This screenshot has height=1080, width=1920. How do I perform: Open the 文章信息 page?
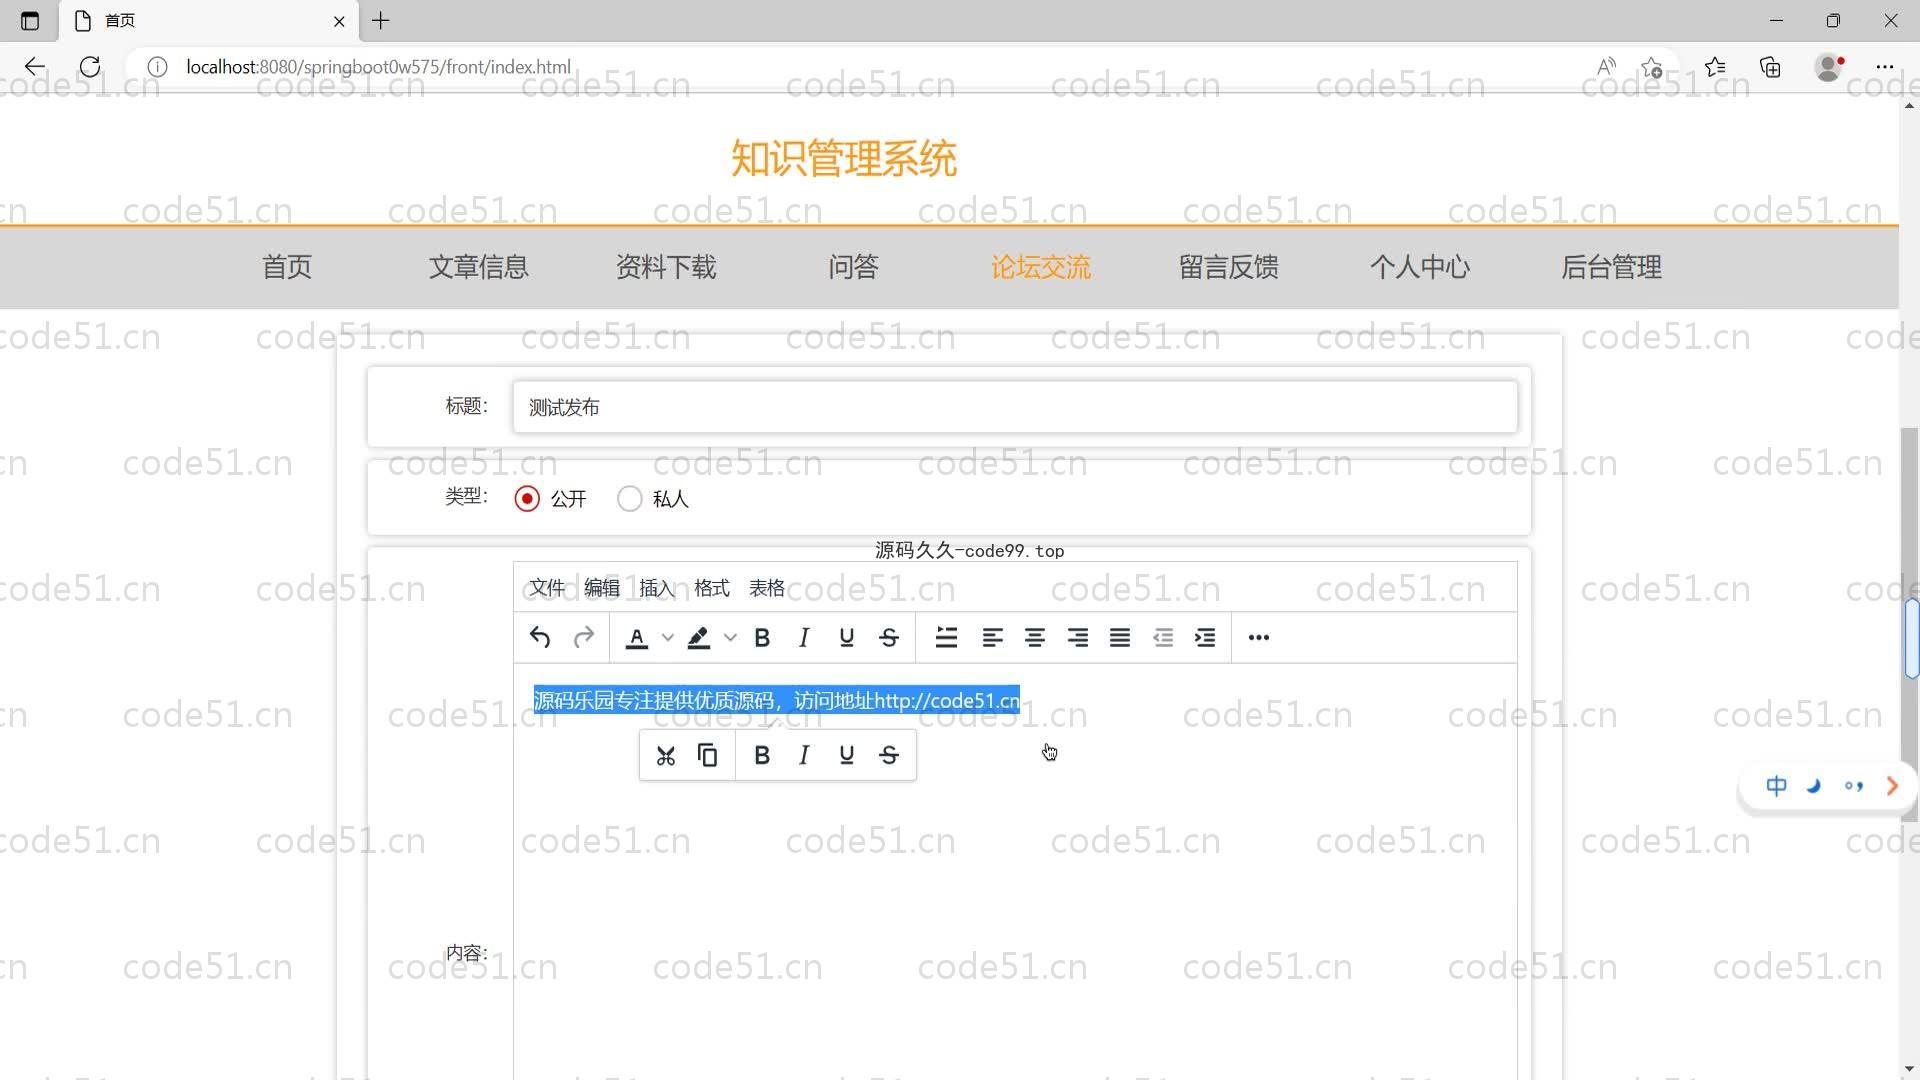(478, 267)
